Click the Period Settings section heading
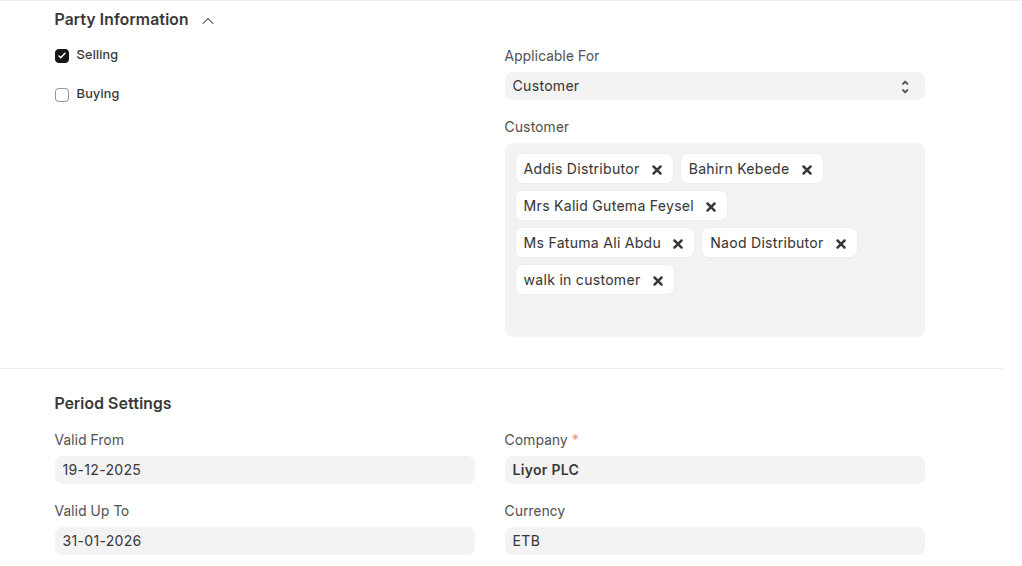Screen dimensions: 1022x566 tap(113, 403)
